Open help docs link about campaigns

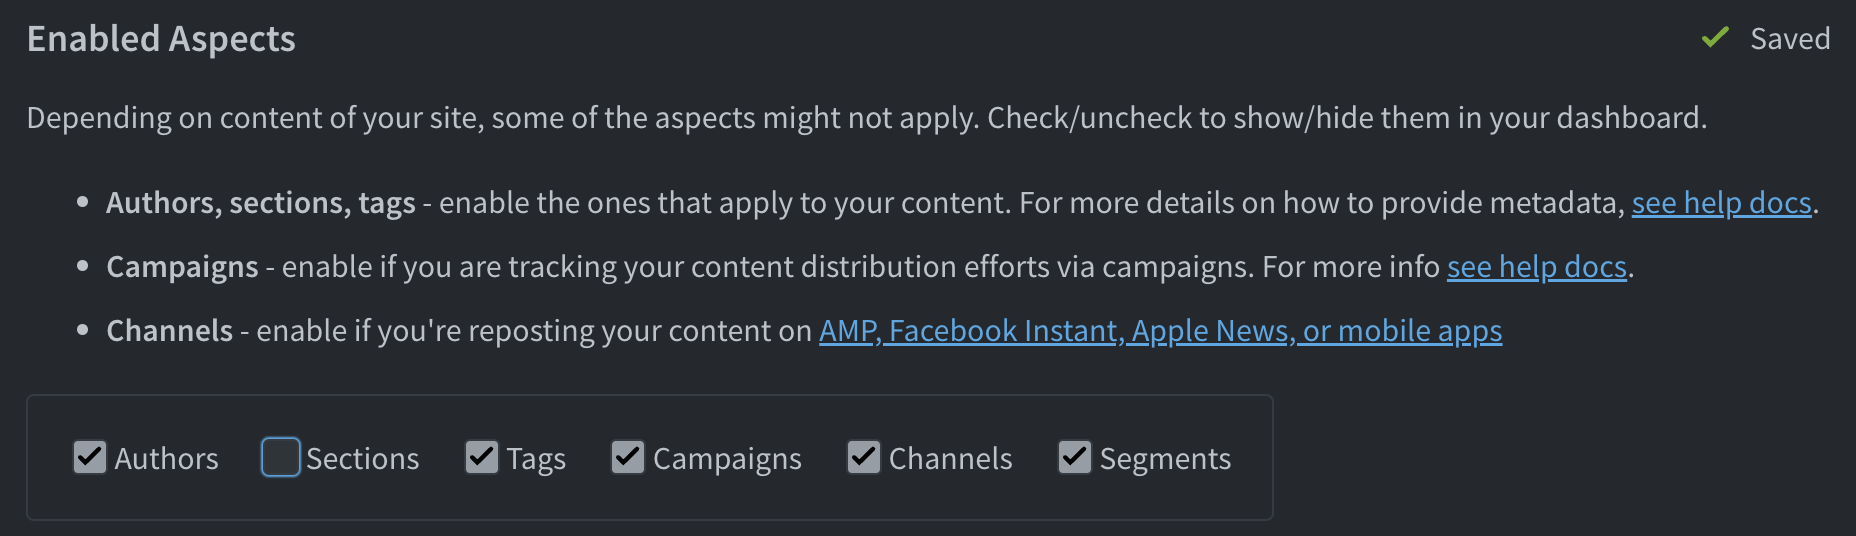point(1536,267)
